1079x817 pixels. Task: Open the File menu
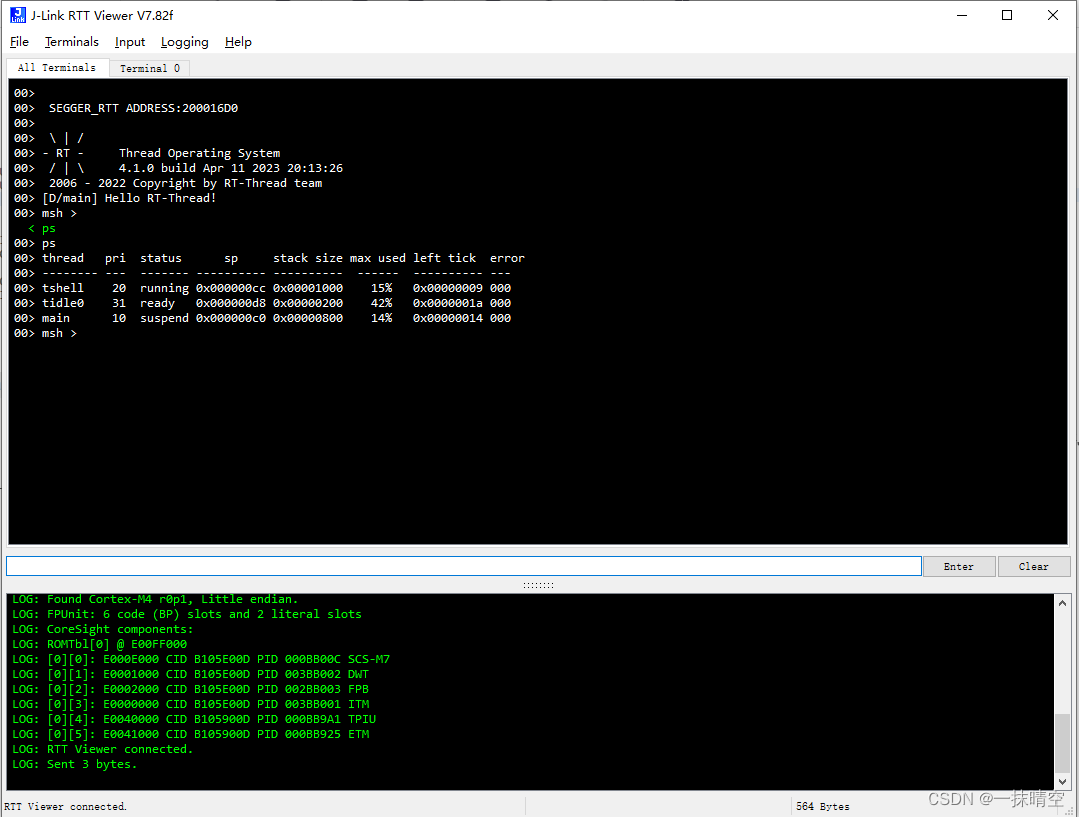19,42
